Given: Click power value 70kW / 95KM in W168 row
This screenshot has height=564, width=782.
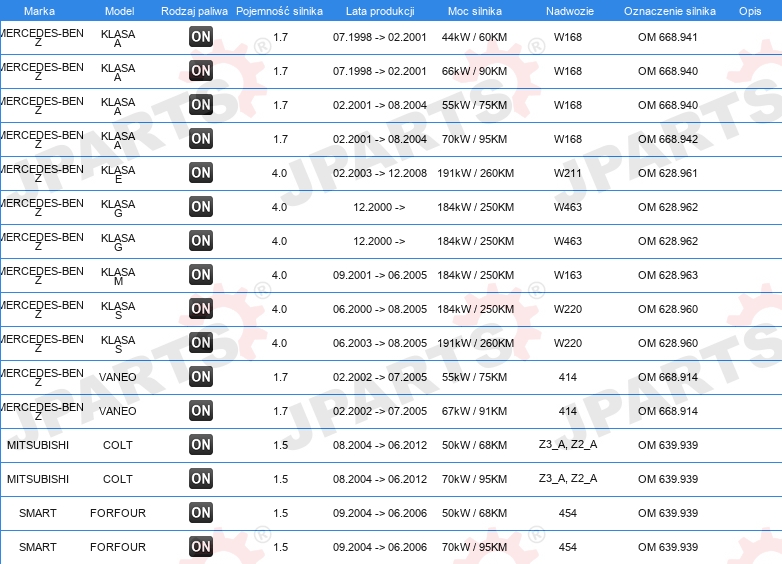Looking at the screenshot, I should tap(474, 139).
